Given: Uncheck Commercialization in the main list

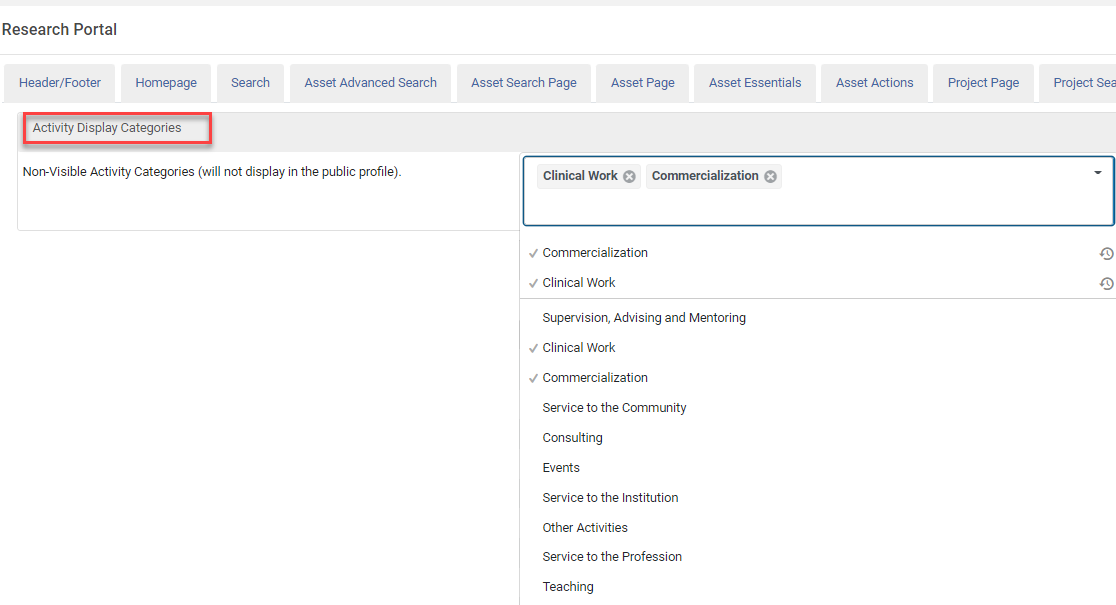Looking at the screenshot, I should coord(595,378).
